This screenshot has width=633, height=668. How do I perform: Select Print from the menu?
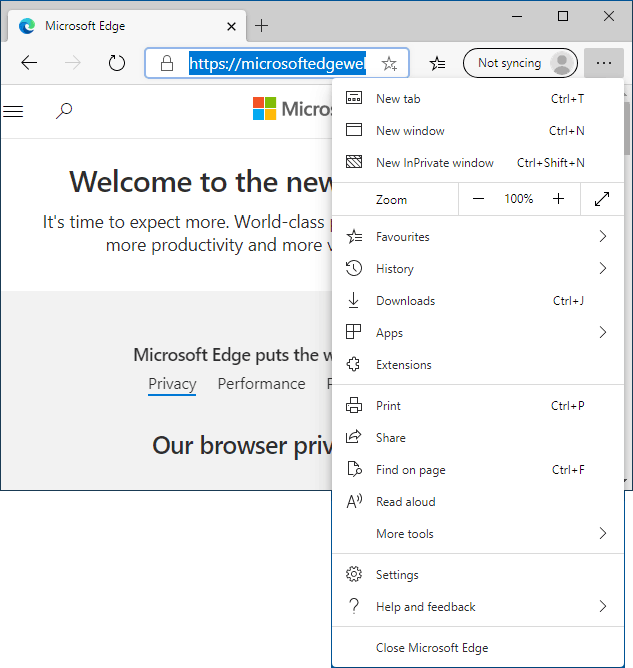click(x=478, y=406)
